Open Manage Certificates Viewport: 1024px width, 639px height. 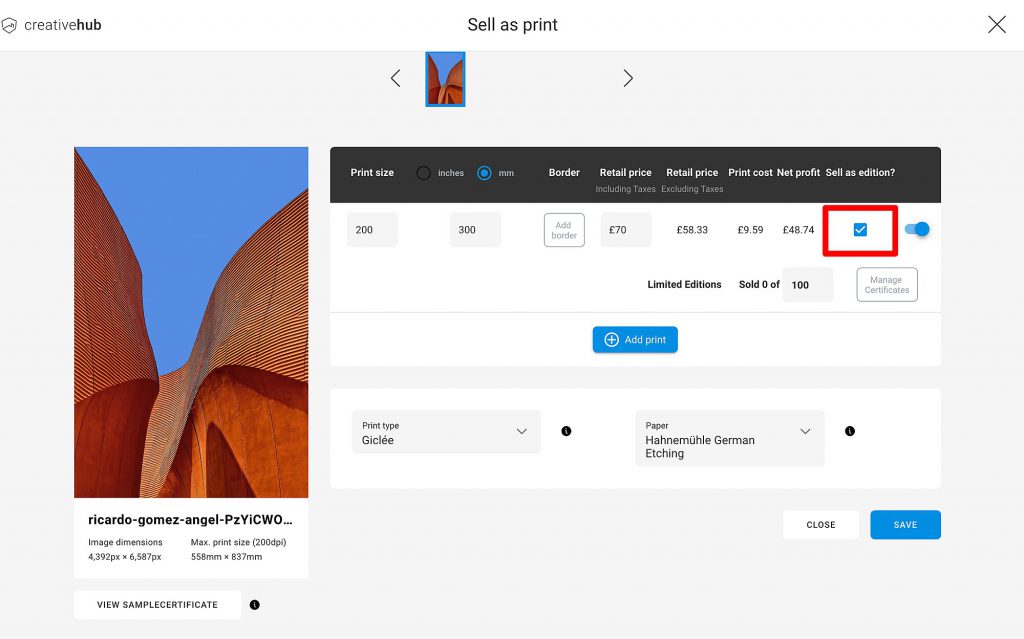[886, 284]
